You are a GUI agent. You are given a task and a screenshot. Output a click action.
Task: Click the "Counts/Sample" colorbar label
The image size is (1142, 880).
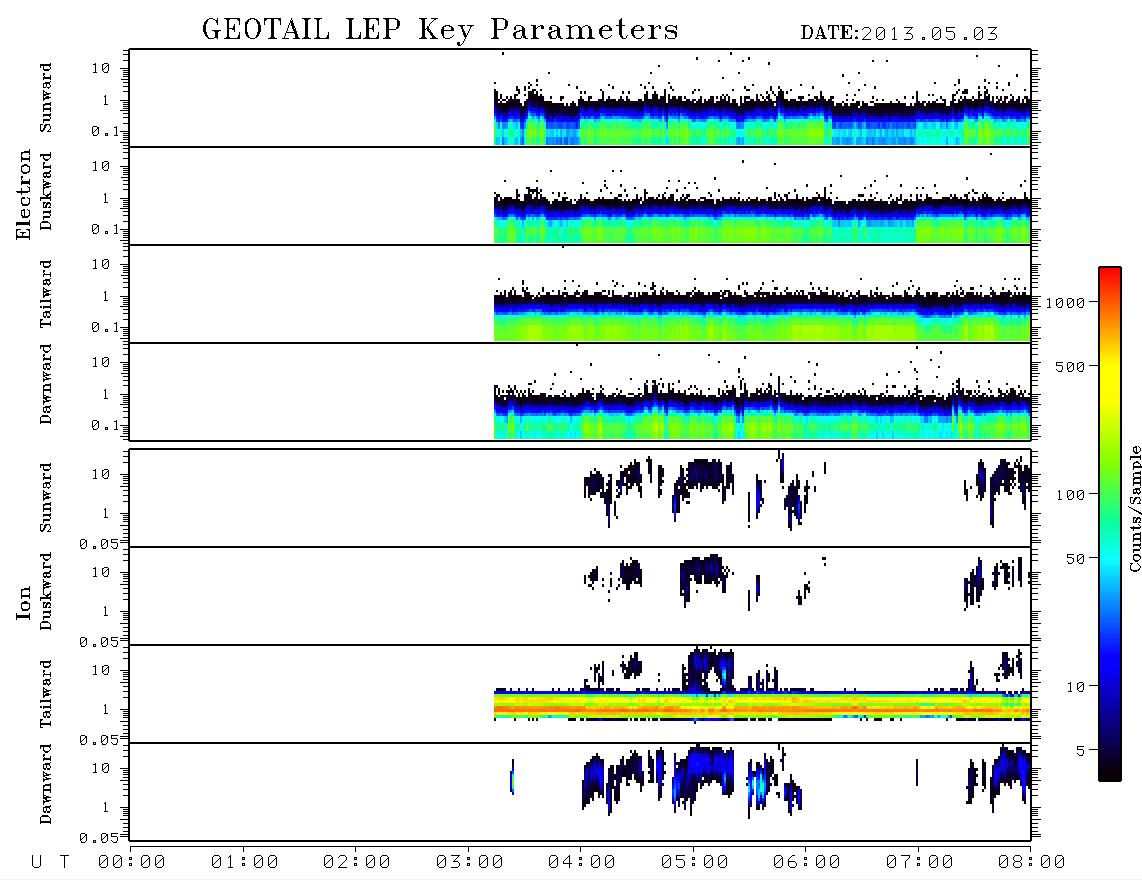click(1134, 508)
